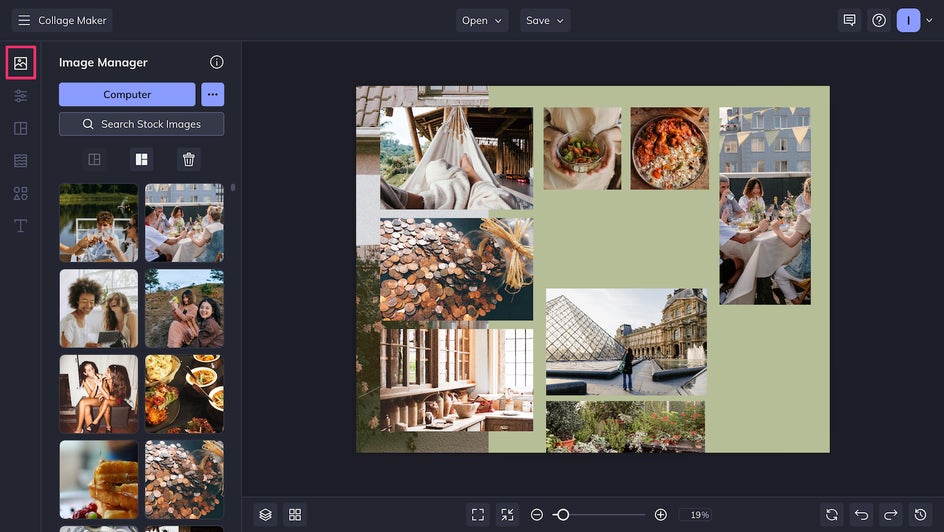
Task: Click the zoom slider handle
Action: [x=562, y=515]
